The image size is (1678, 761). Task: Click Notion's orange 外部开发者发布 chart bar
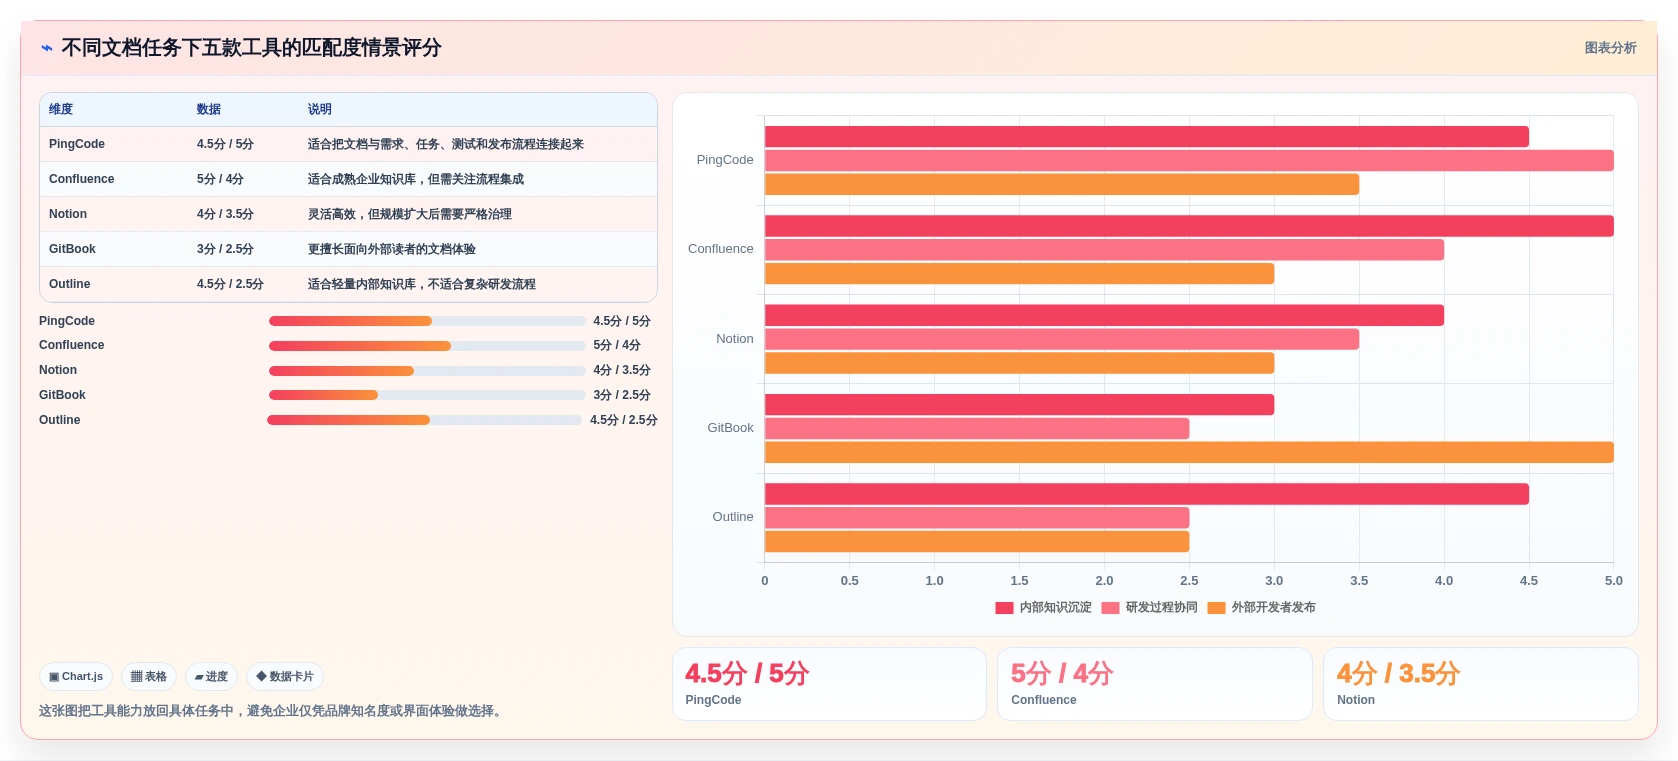[x=1019, y=363]
